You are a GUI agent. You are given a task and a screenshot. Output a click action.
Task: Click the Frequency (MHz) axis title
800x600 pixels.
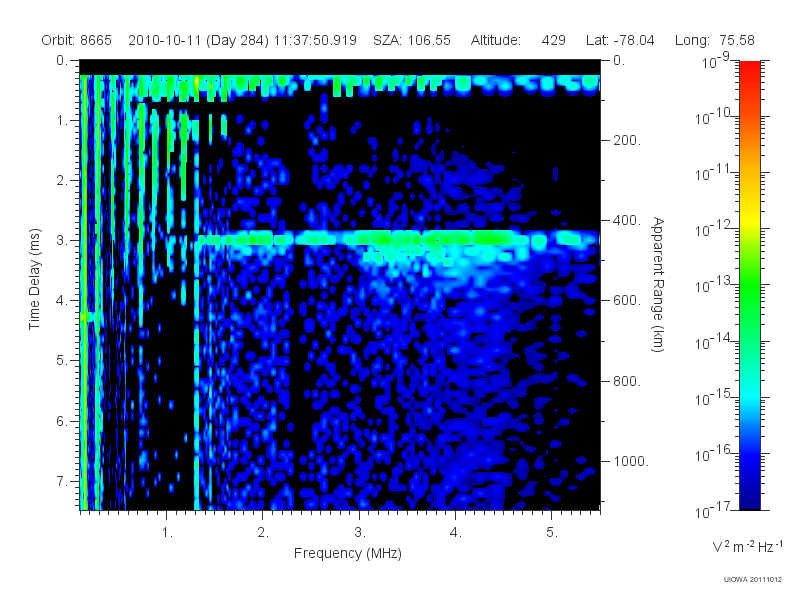click(x=347, y=553)
